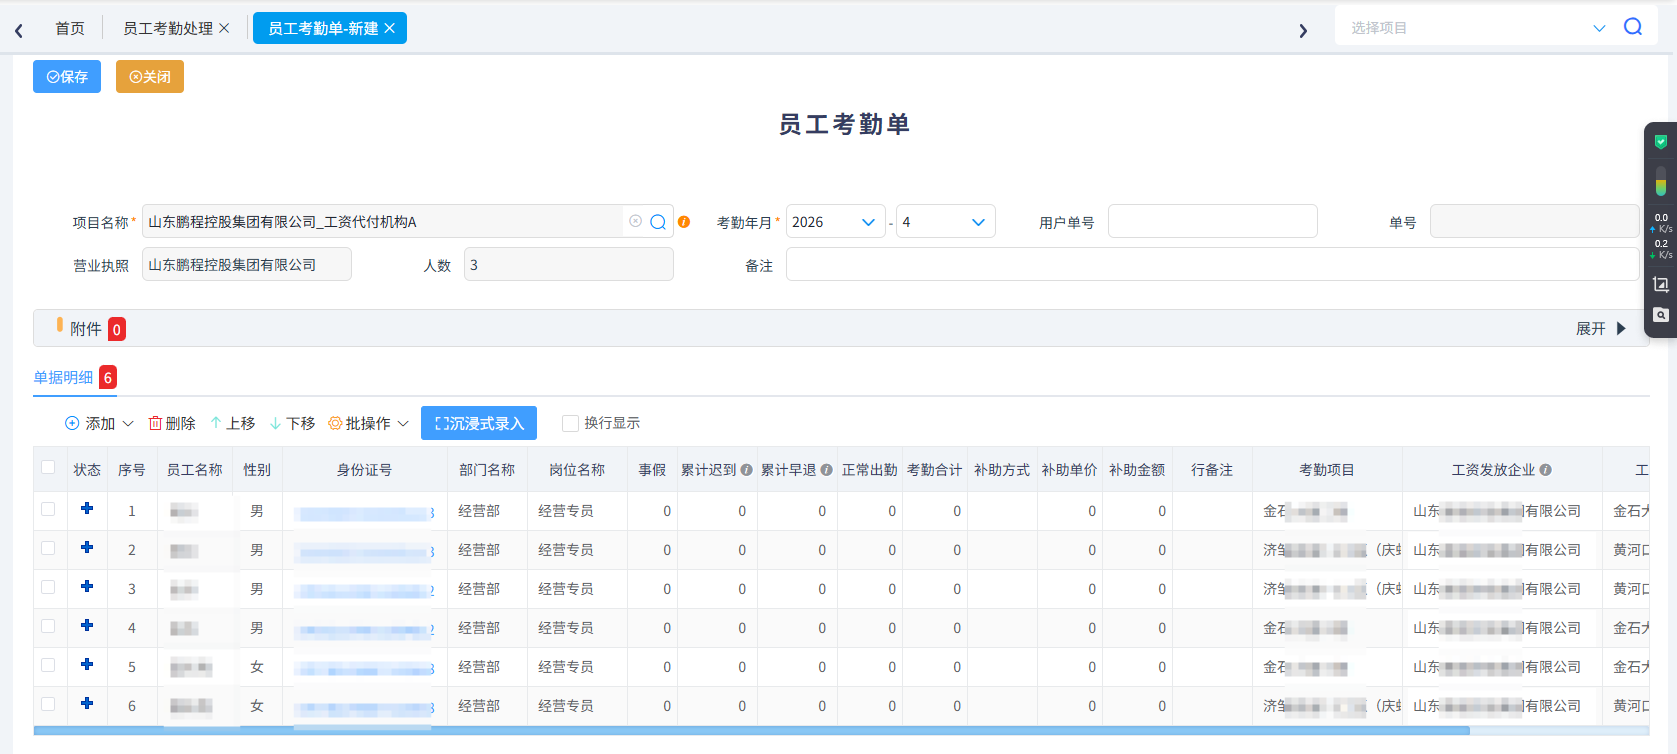The image size is (1677, 754).
Task: Switch to the 首页 tab
Action: click(x=70, y=28)
